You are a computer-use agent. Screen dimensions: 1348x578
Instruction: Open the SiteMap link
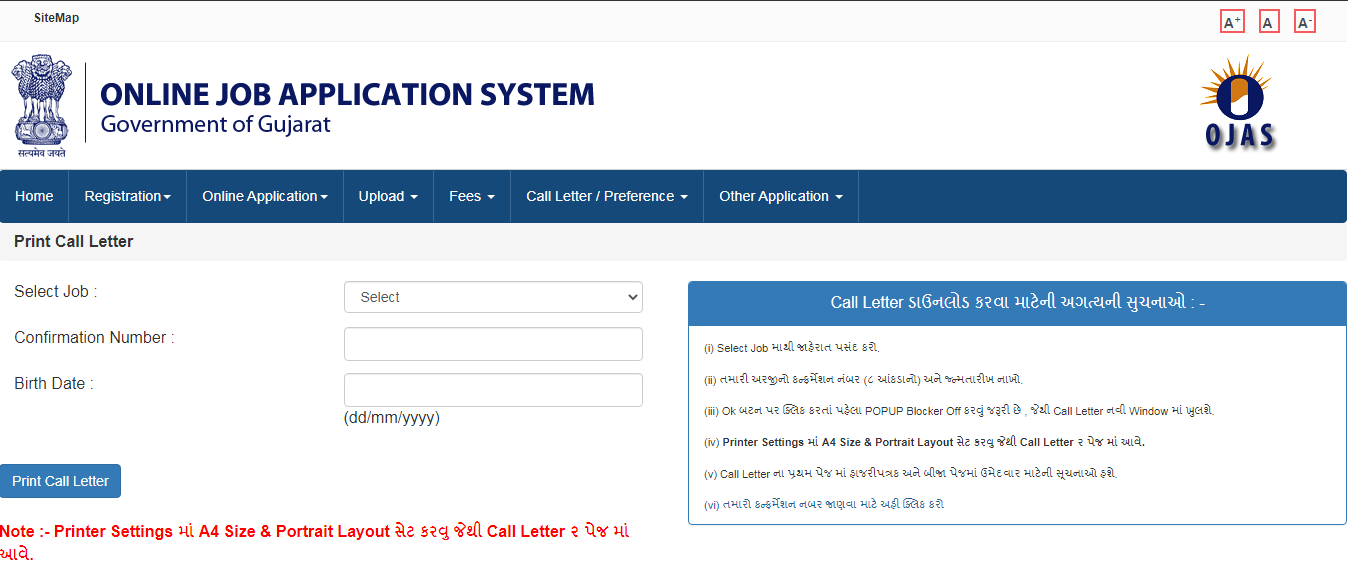(56, 18)
